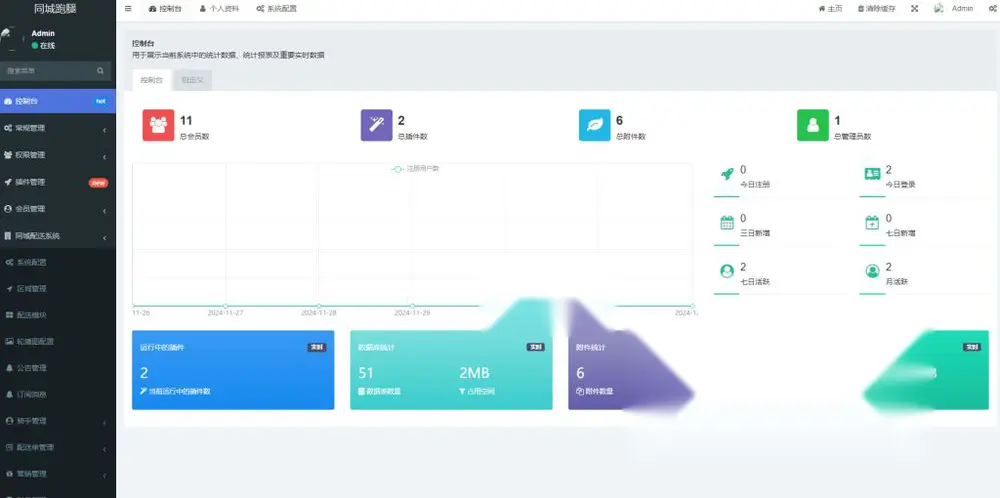Expand the 权限管理 sidebar menu
Viewport: 1000px width, 498px height.
pos(57,155)
